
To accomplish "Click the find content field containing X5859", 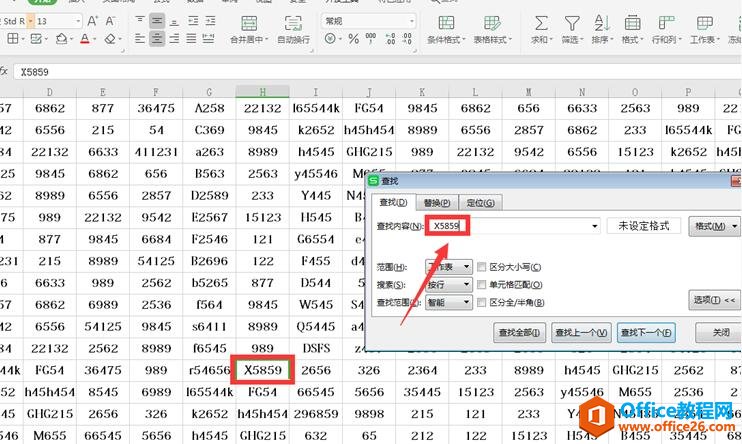I will pyautogui.click(x=515, y=226).
